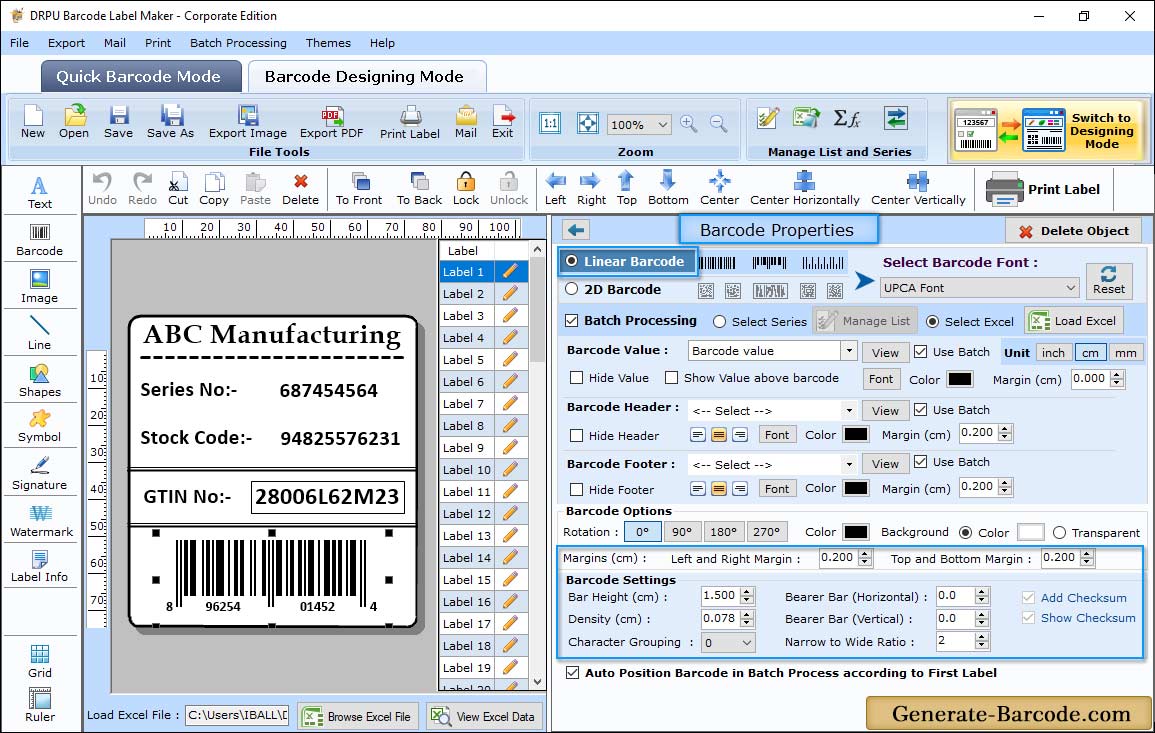
Task: Select the Image tool in sidebar
Action: [40, 287]
